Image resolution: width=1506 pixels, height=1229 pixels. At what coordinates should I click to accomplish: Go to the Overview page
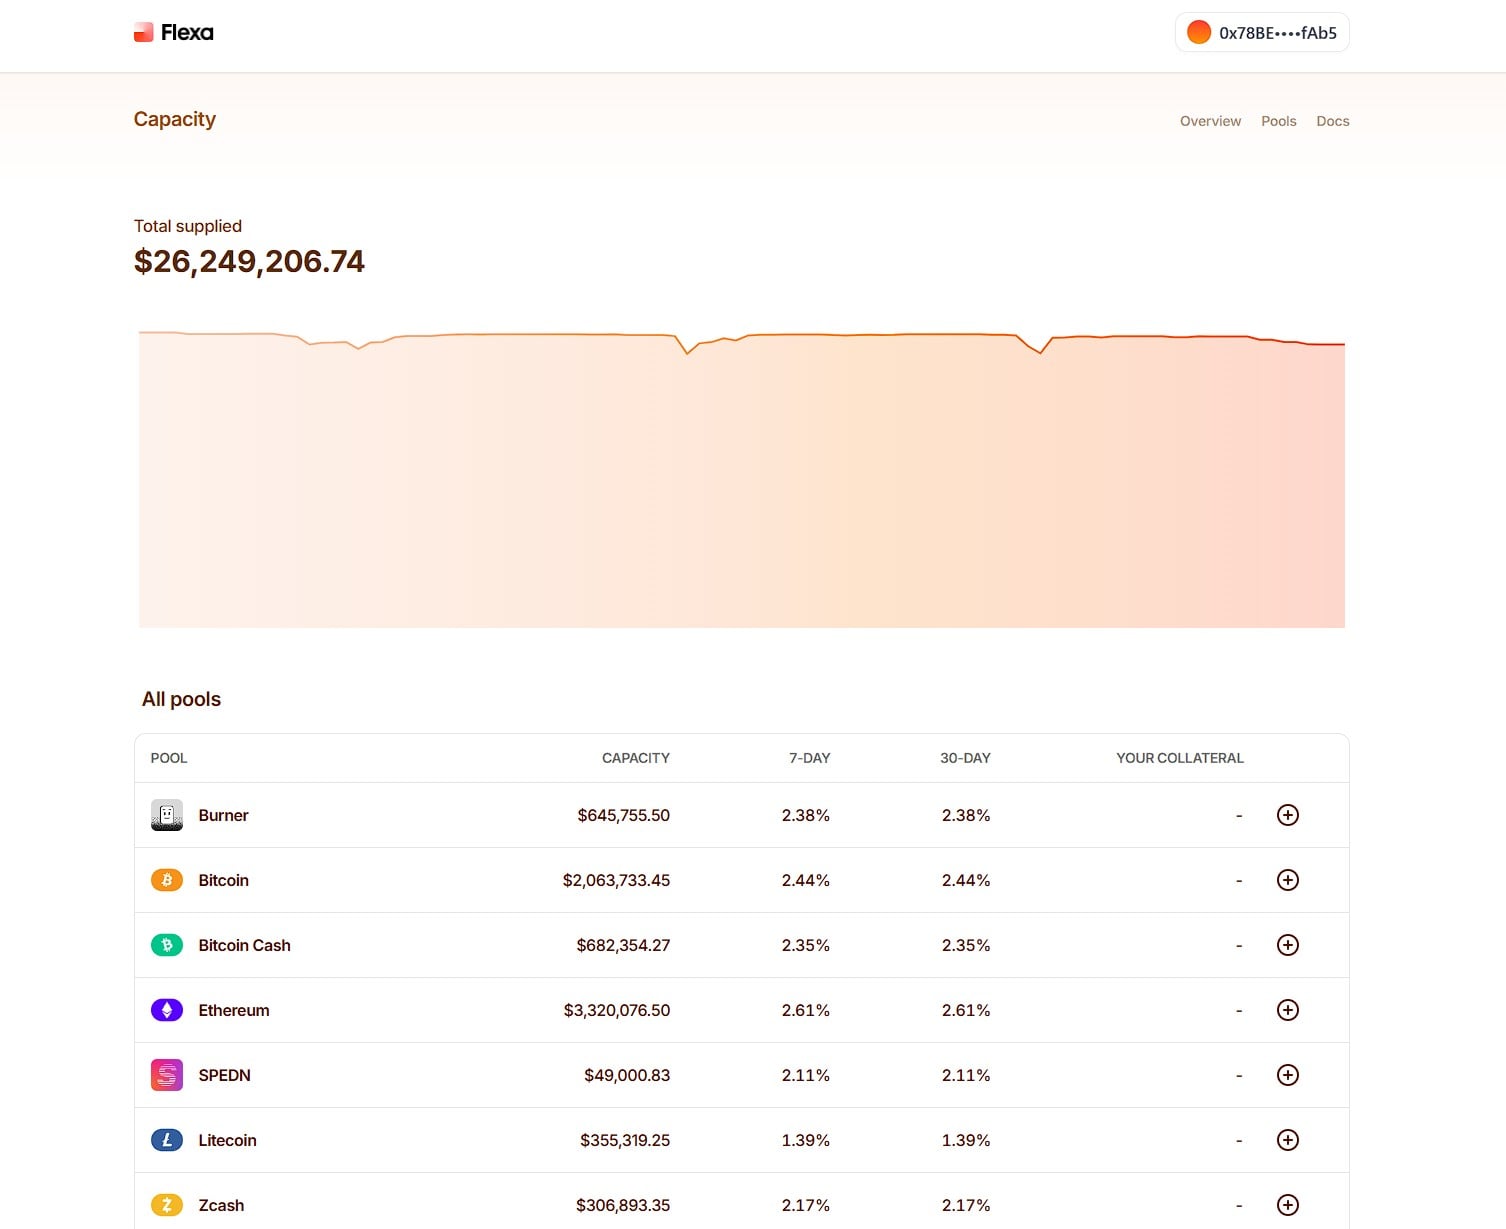click(1210, 121)
